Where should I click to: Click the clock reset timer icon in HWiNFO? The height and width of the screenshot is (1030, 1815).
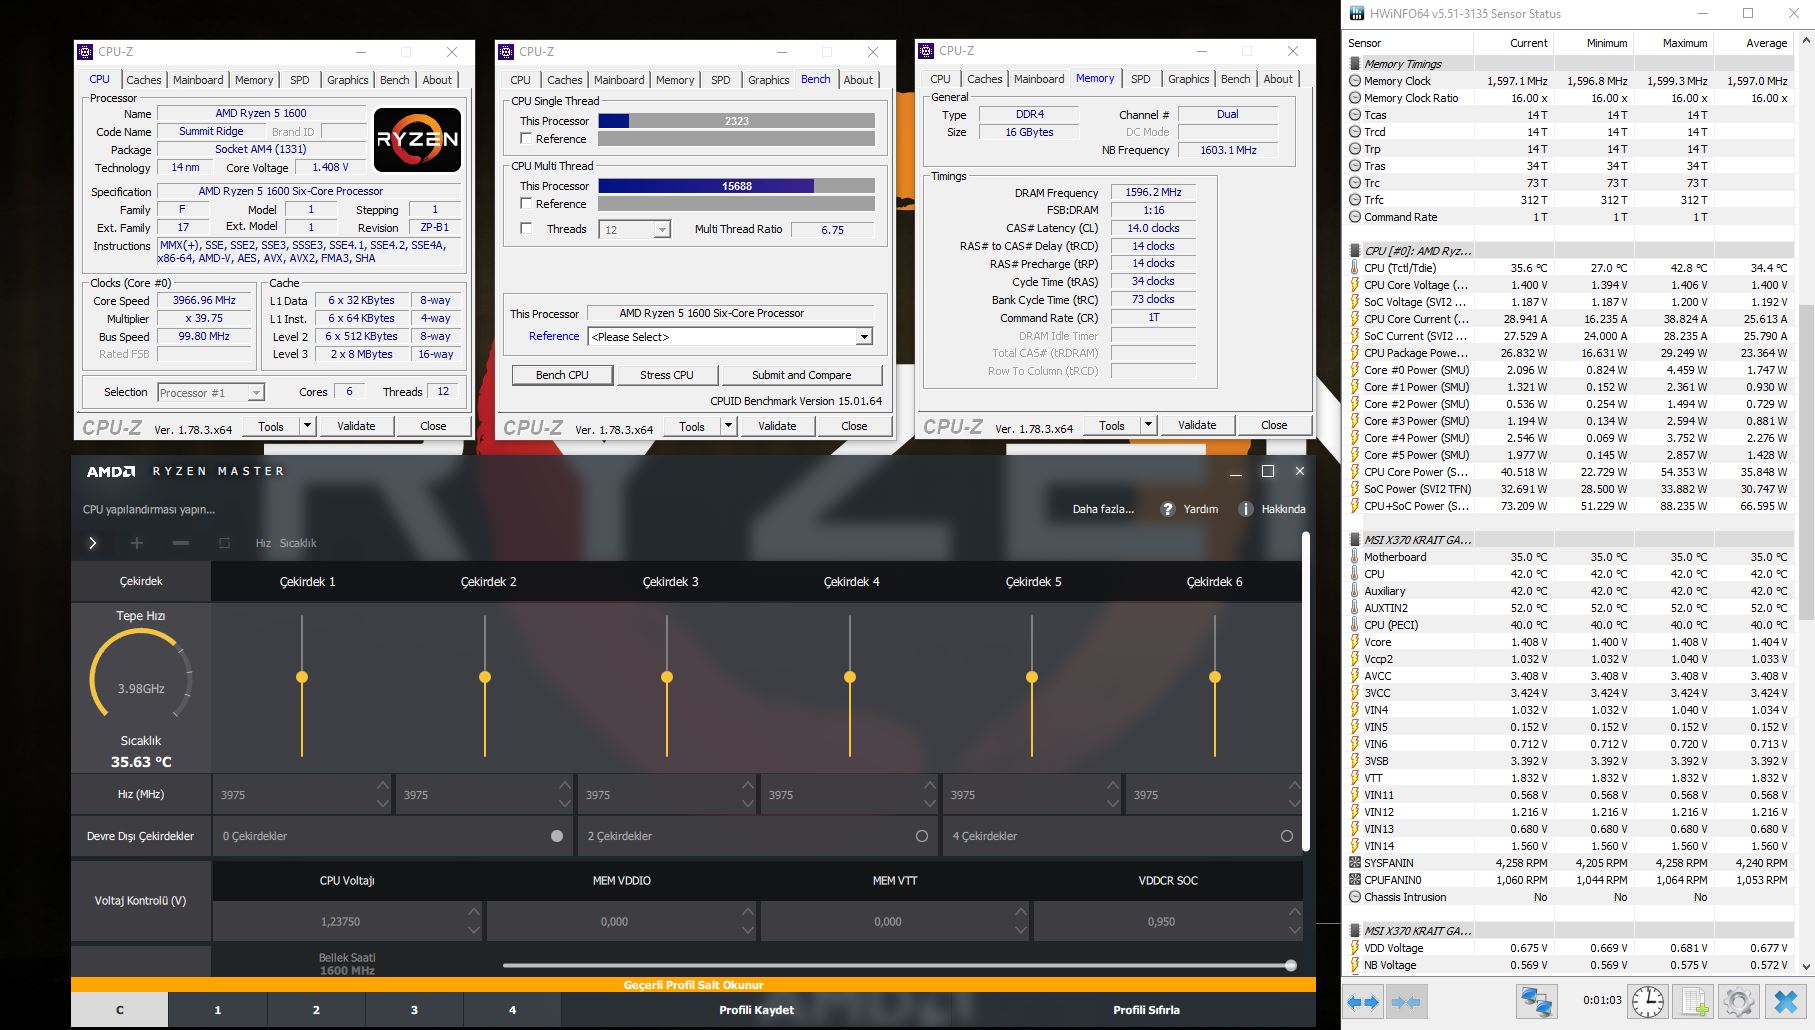1648,1001
